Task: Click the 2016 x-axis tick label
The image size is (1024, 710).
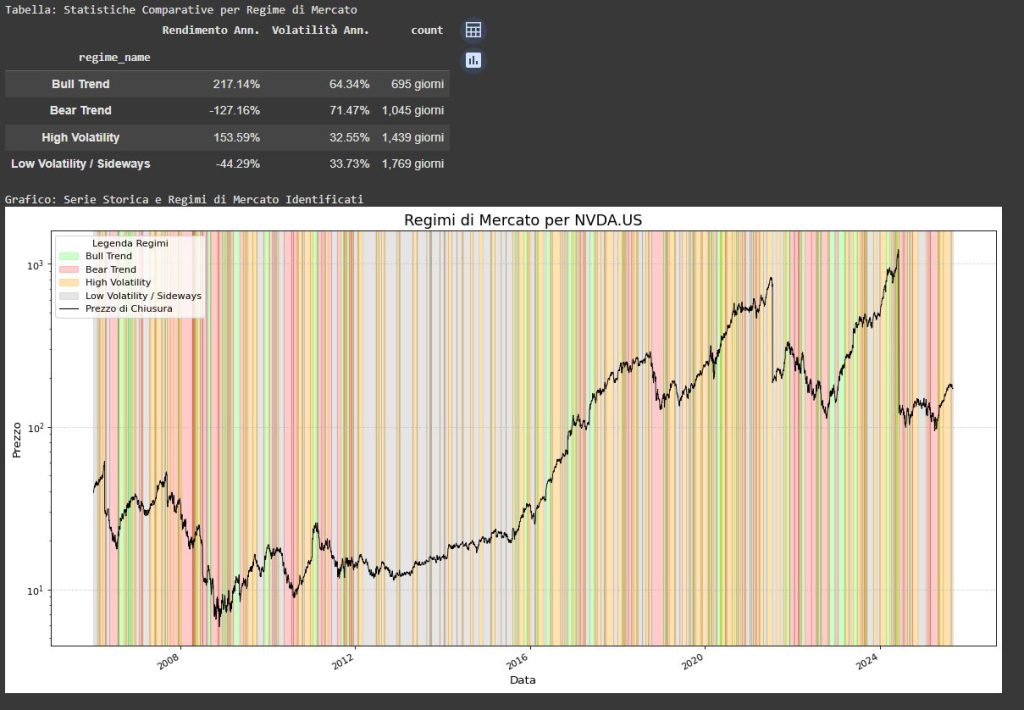Action: (x=517, y=662)
